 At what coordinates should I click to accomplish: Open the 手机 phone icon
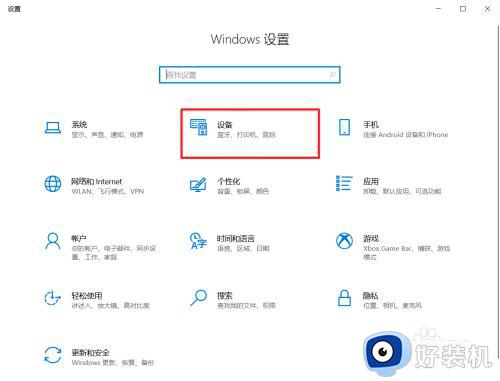(x=344, y=127)
